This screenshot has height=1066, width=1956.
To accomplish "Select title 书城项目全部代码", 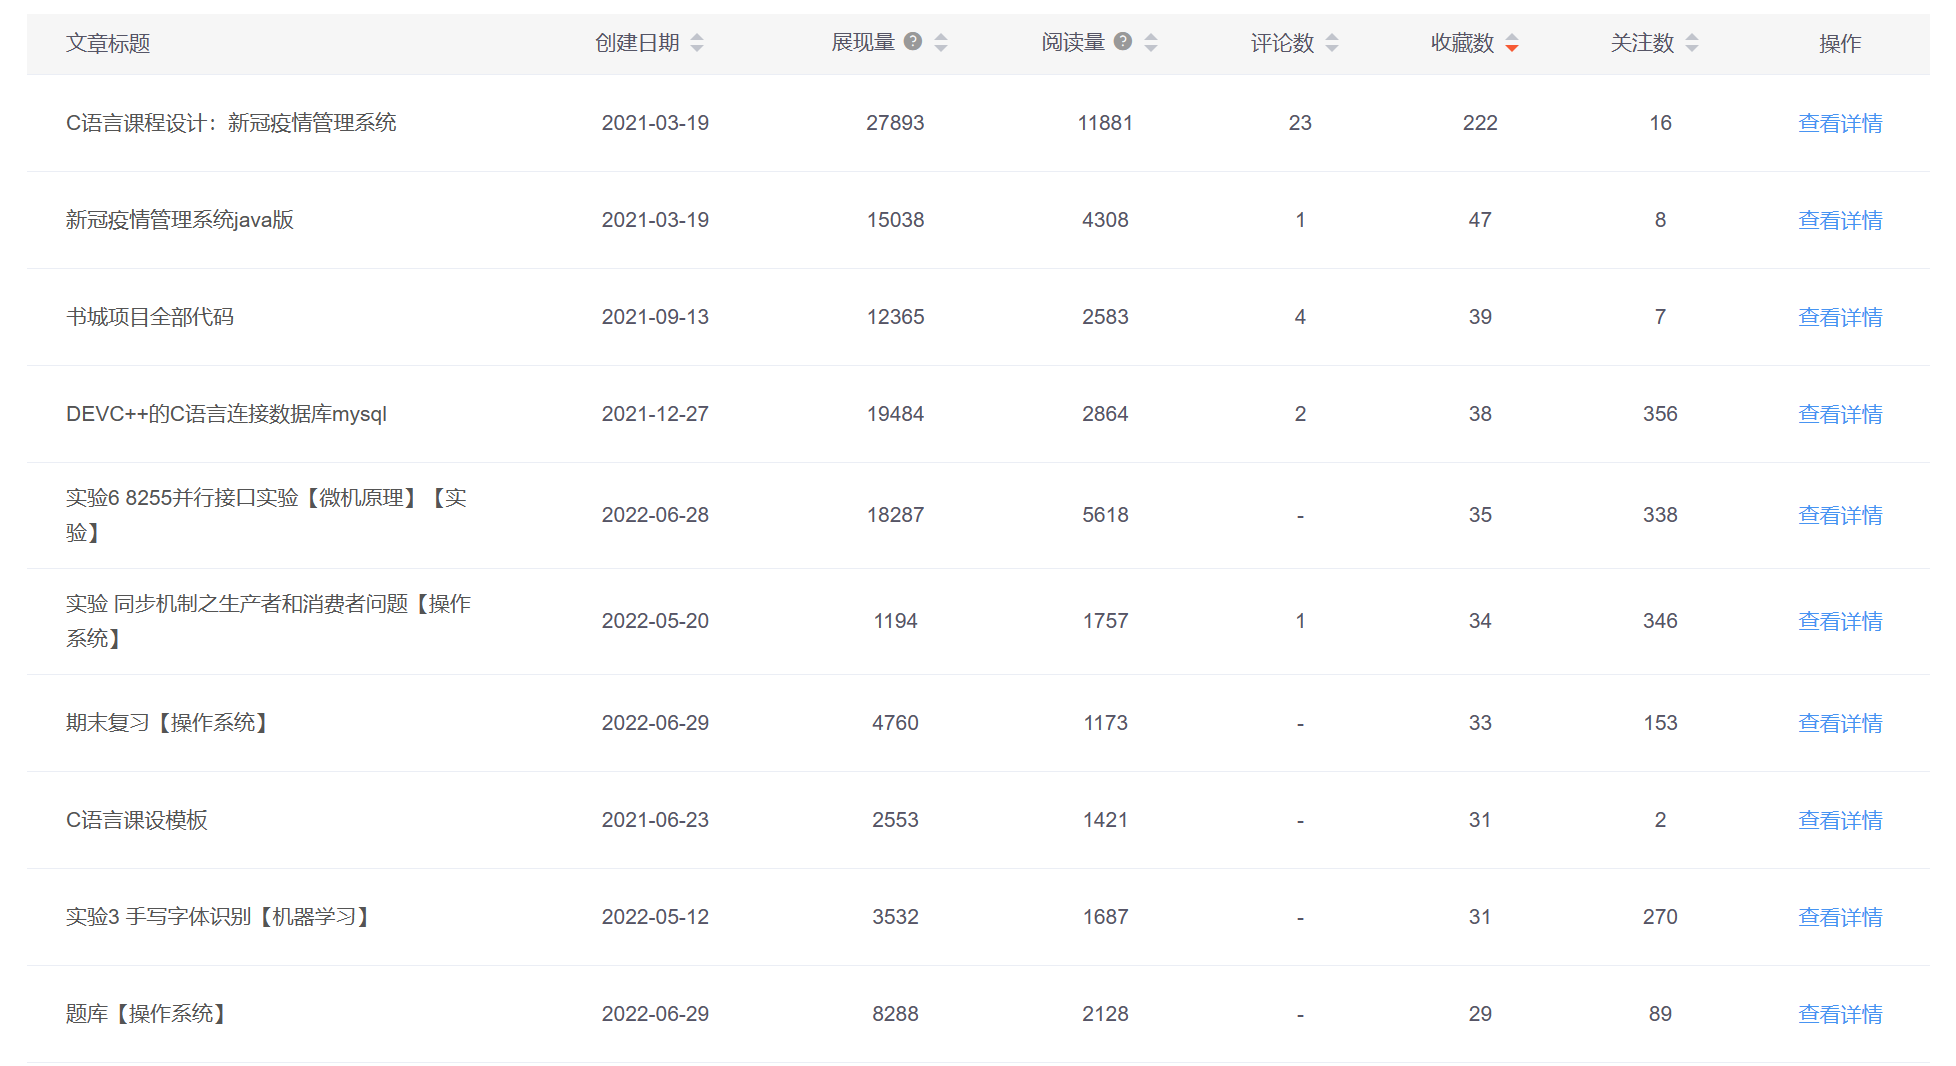I will coord(150,317).
